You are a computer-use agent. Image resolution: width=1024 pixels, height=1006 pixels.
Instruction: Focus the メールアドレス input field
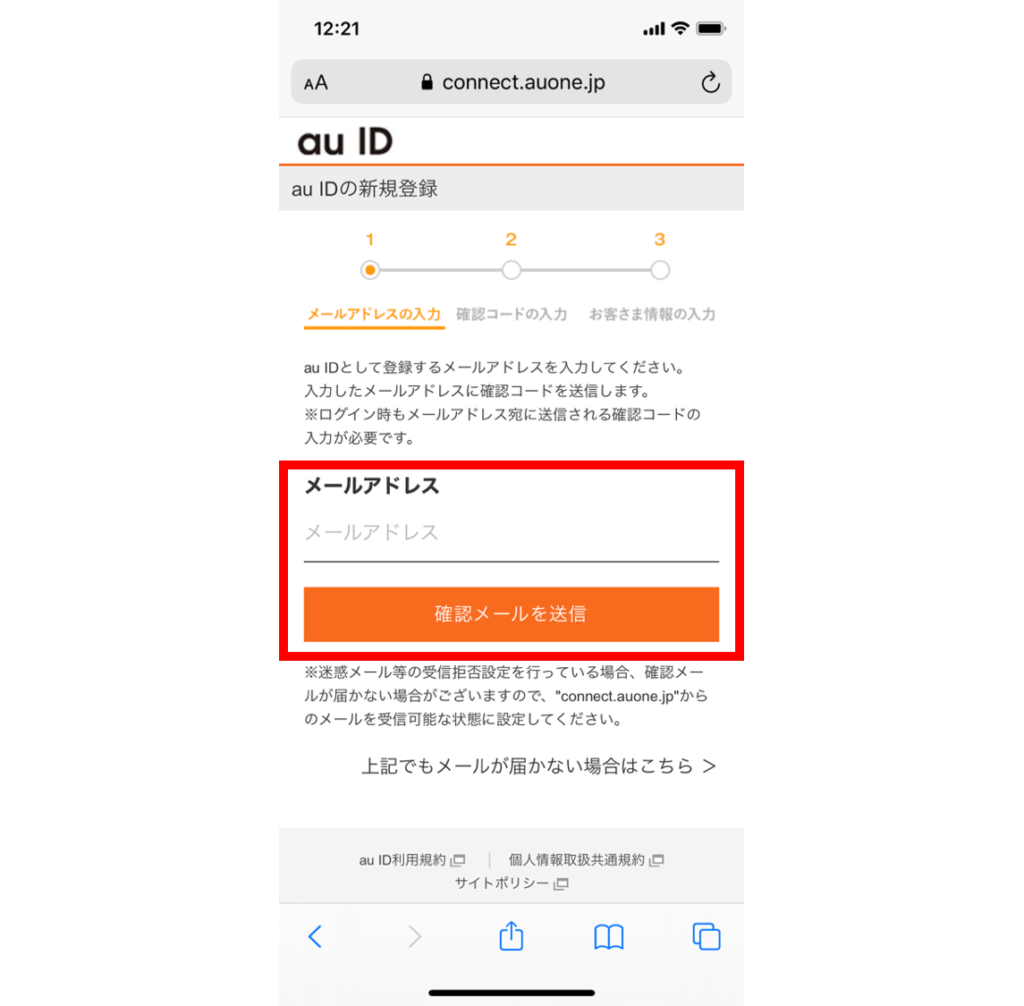coord(511,533)
